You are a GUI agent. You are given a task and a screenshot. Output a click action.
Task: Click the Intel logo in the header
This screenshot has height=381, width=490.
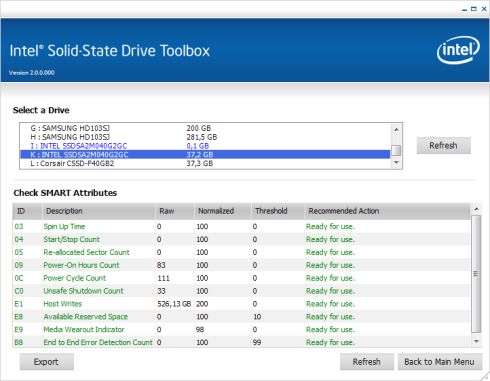(x=458, y=50)
